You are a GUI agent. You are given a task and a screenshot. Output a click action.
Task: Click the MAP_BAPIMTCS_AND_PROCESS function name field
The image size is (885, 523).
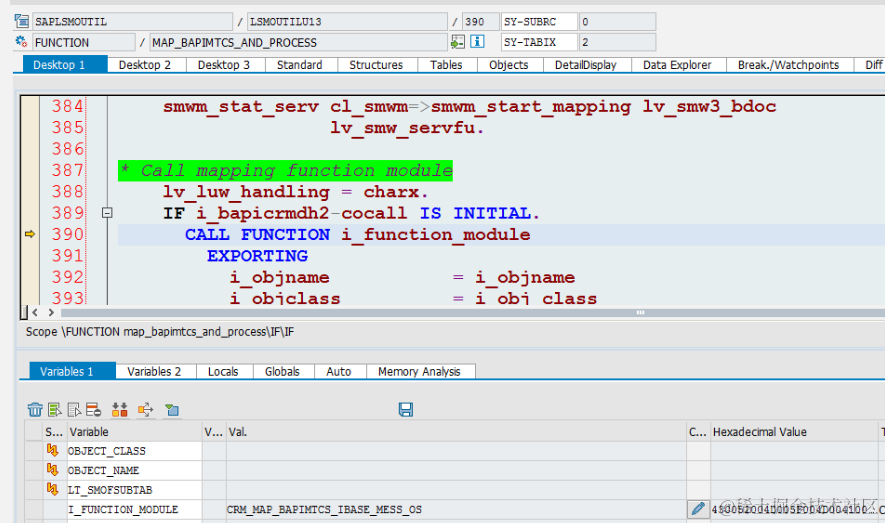click(x=299, y=42)
